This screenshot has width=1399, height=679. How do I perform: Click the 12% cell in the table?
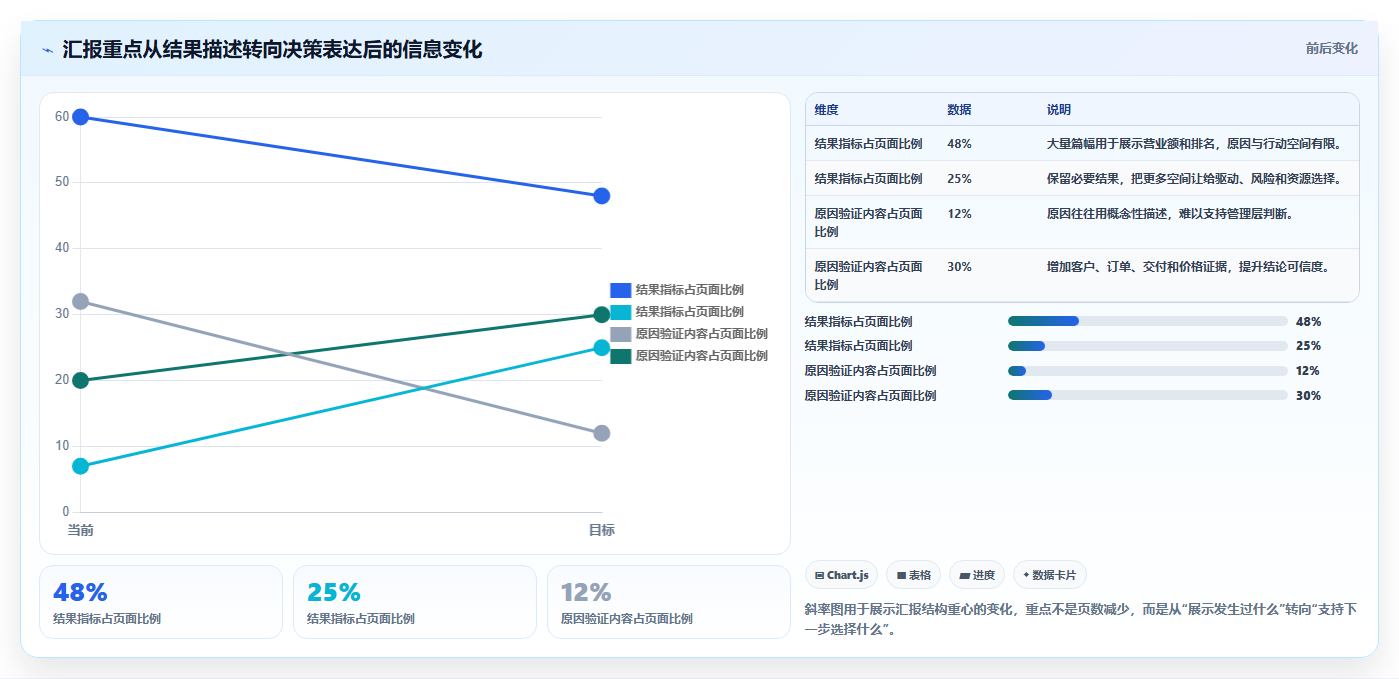pos(959,214)
